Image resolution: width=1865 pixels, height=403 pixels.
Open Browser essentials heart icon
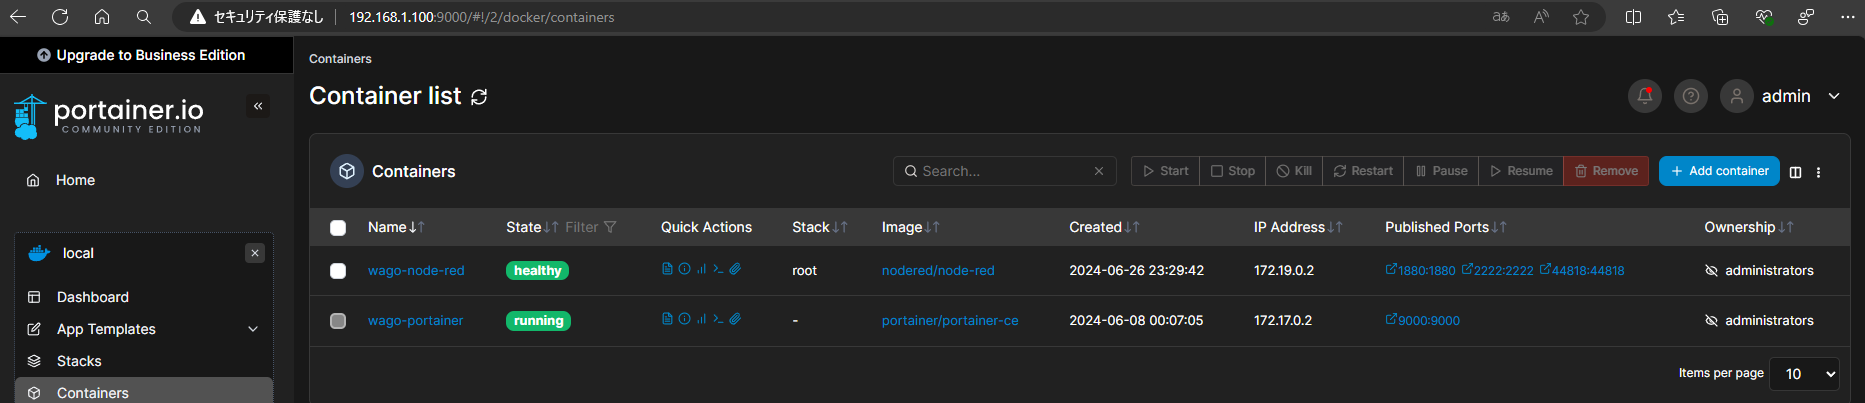click(x=1764, y=17)
